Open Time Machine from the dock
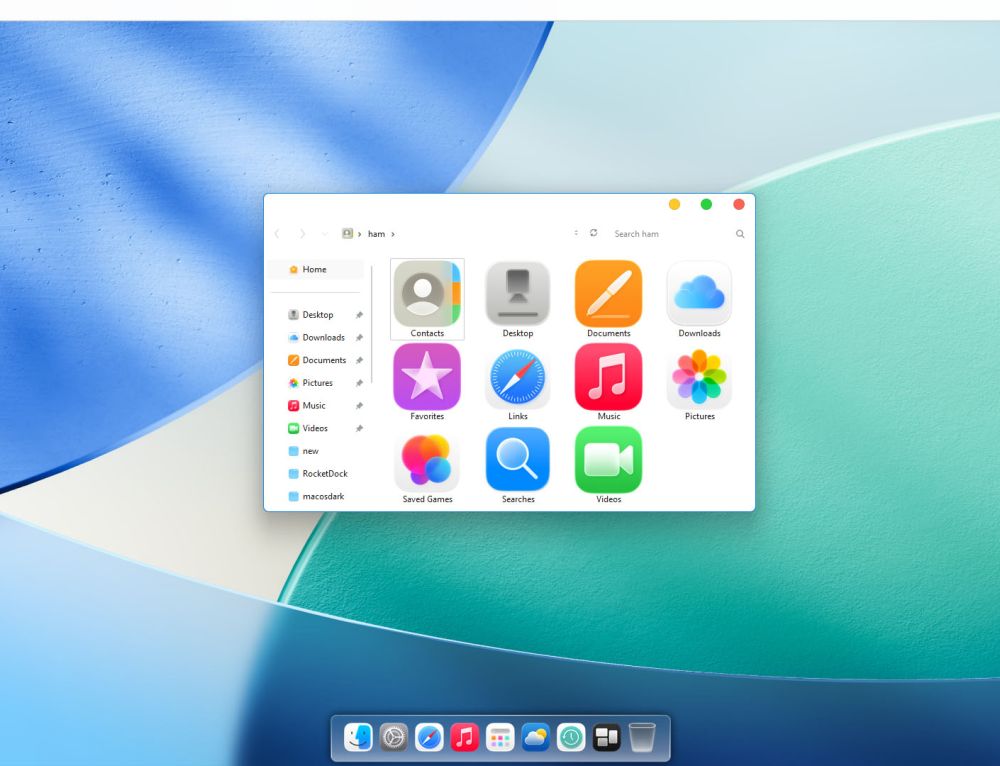 coord(570,738)
